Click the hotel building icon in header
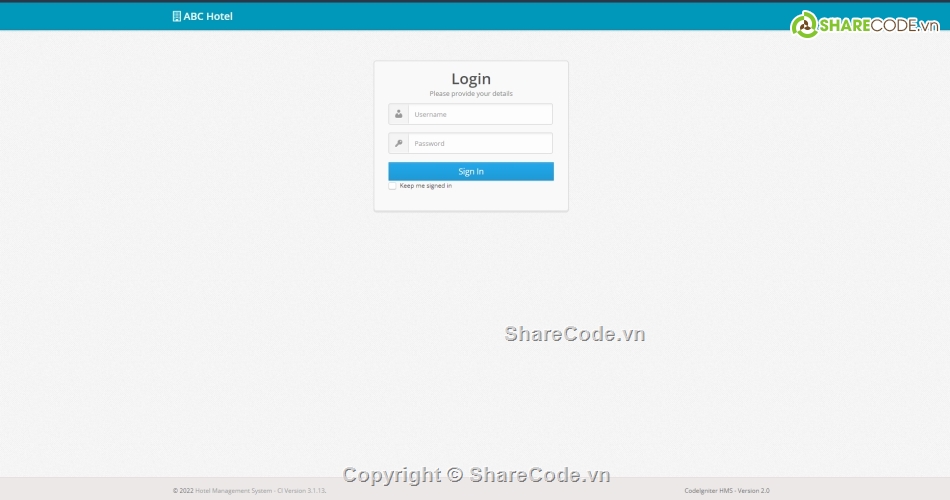Image resolution: width=950 pixels, height=500 pixels. [176, 16]
